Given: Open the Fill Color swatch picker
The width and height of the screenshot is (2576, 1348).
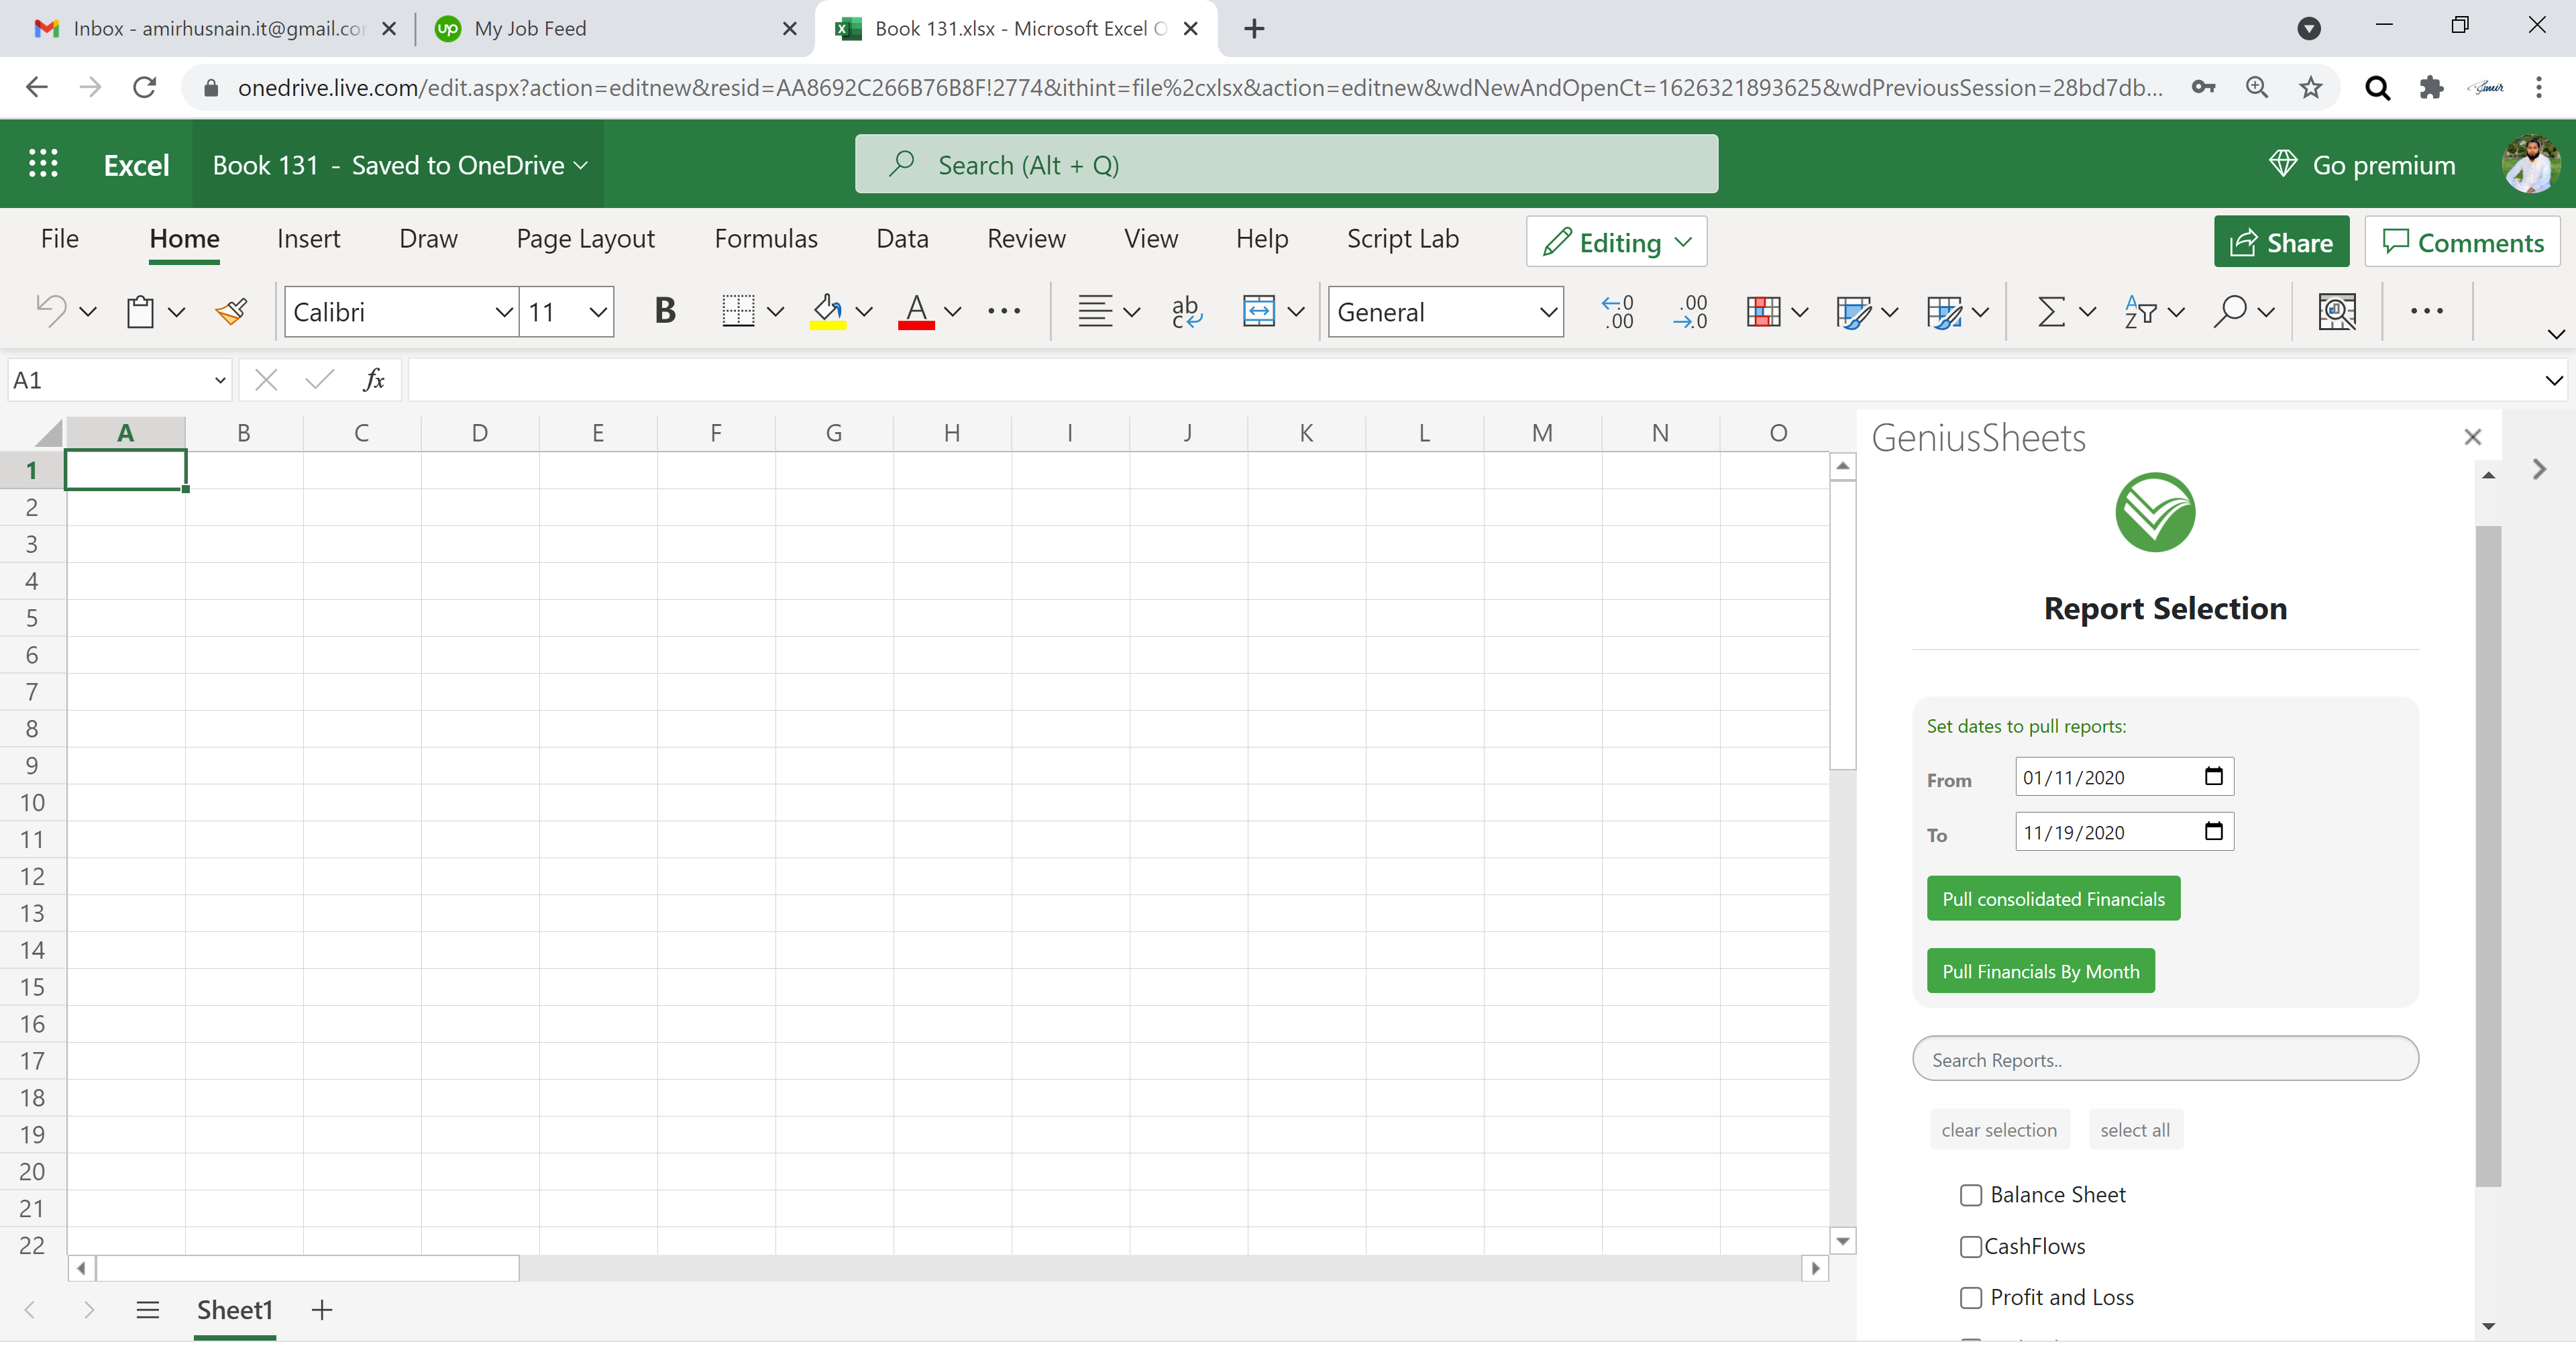Looking at the screenshot, I should coord(865,311).
